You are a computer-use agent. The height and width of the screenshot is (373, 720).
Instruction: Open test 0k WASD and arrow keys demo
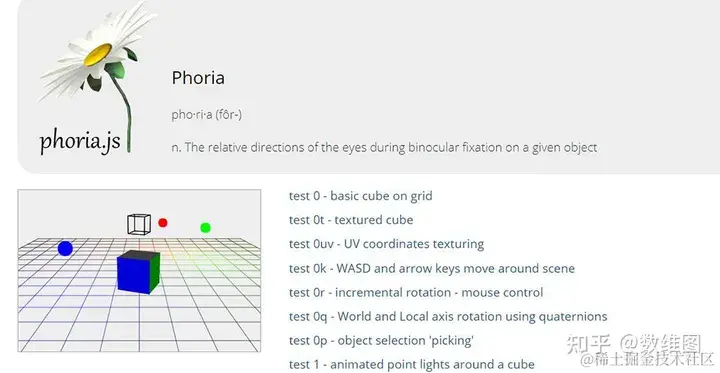[x=432, y=268]
